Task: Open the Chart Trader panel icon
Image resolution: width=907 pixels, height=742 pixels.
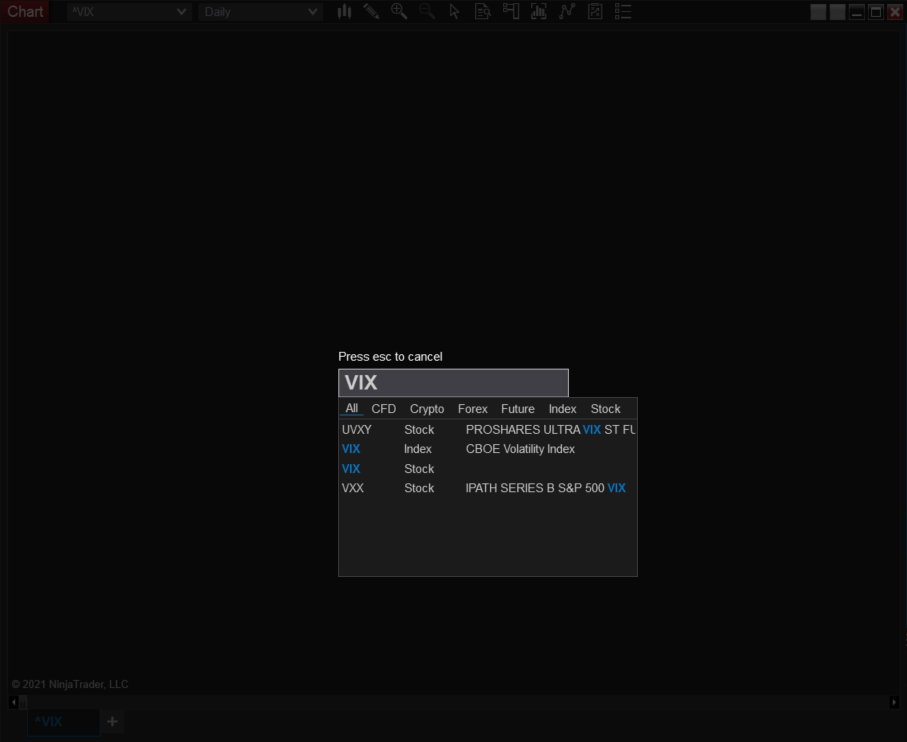Action: pyautogui.click(x=511, y=12)
